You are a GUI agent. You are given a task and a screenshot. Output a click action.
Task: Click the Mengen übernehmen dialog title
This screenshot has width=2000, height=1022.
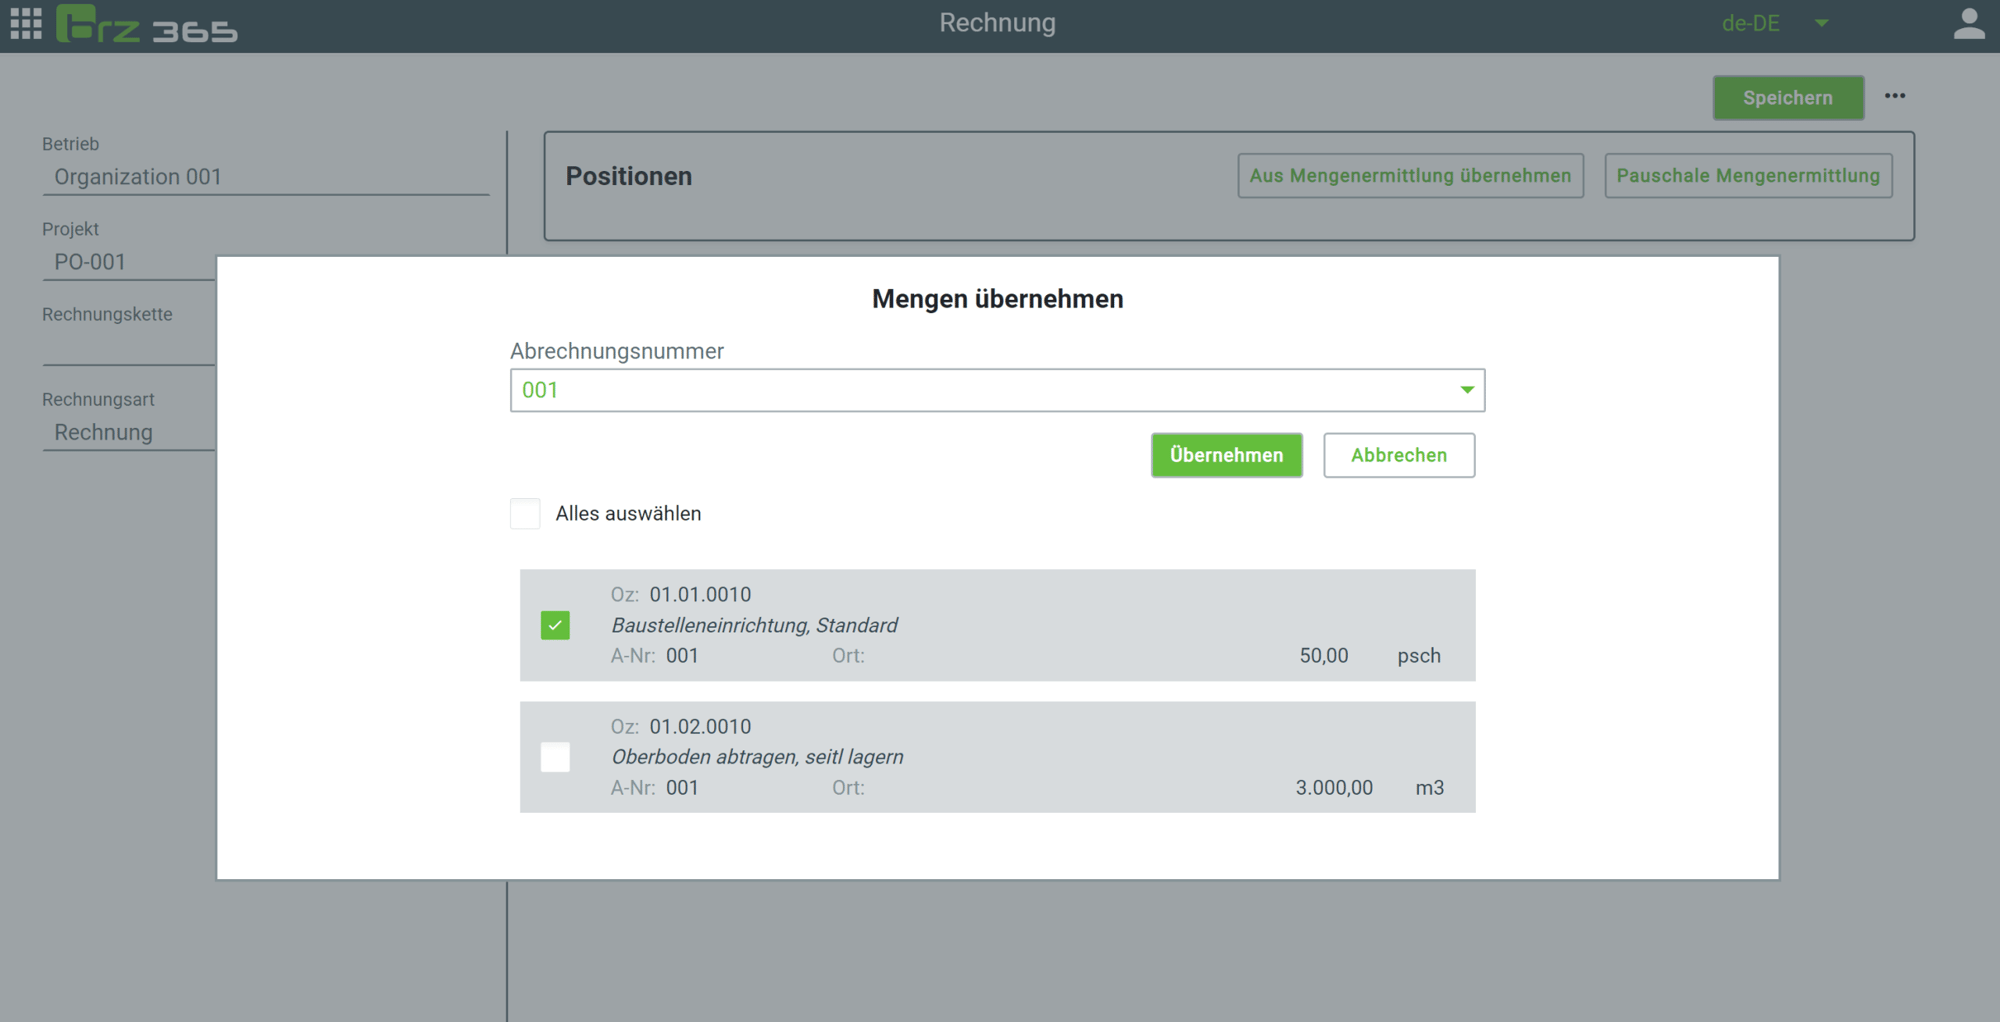(x=997, y=299)
